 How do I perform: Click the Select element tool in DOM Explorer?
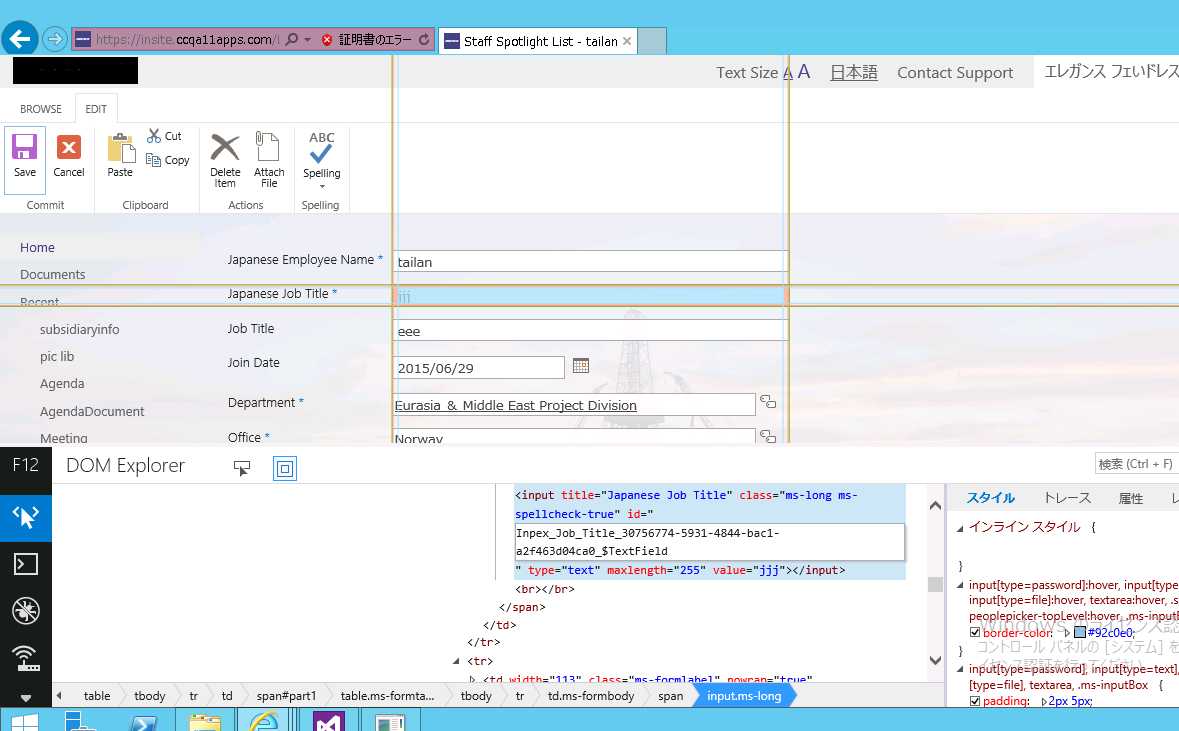[x=241, y=468]
